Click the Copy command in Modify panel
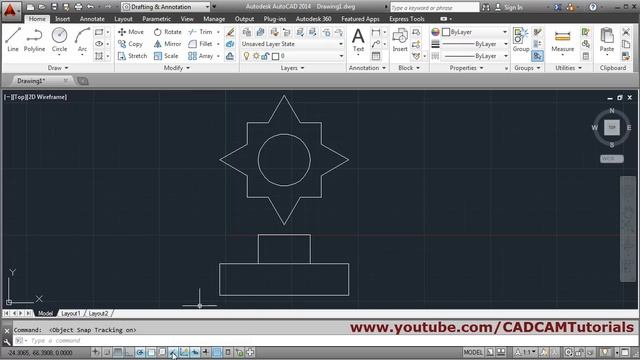Image resolution: width=640 pixels, height=360 pixels. pos(130,44)
